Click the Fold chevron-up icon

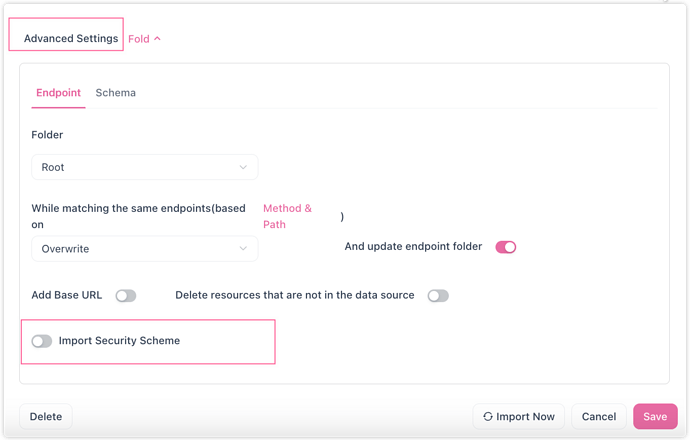point(157,39)
